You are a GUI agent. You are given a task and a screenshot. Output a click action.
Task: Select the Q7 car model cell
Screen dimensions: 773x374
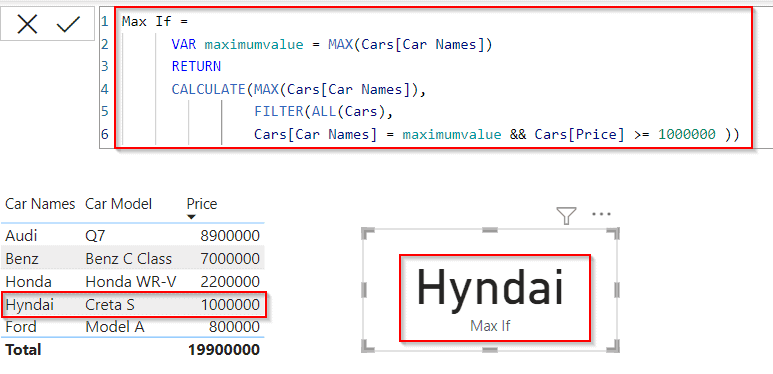click(x=95, y=236)
